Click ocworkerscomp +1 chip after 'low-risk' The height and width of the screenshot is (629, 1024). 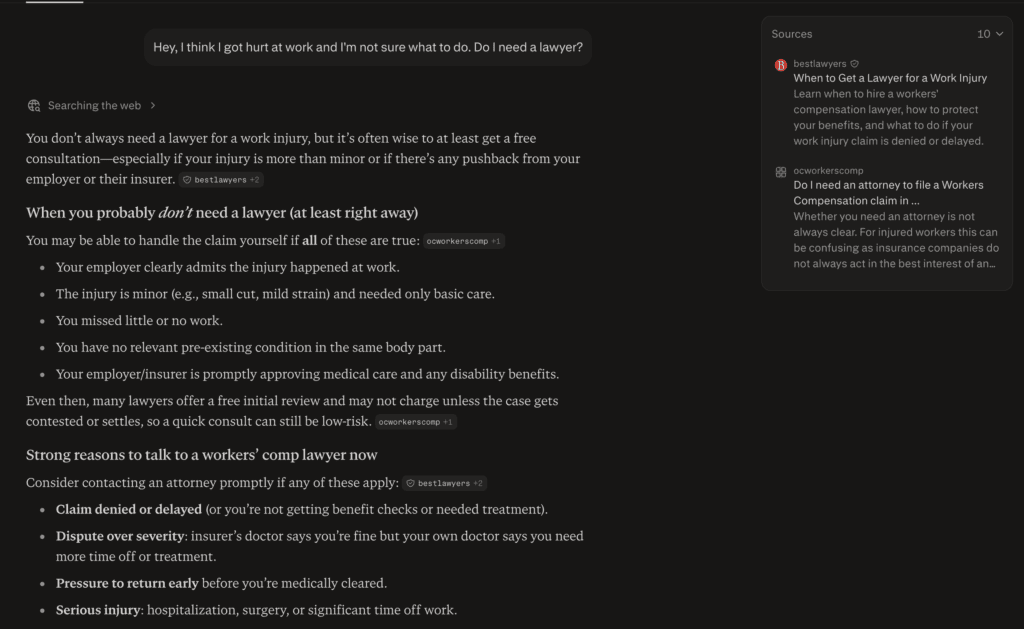click(416, 422)
